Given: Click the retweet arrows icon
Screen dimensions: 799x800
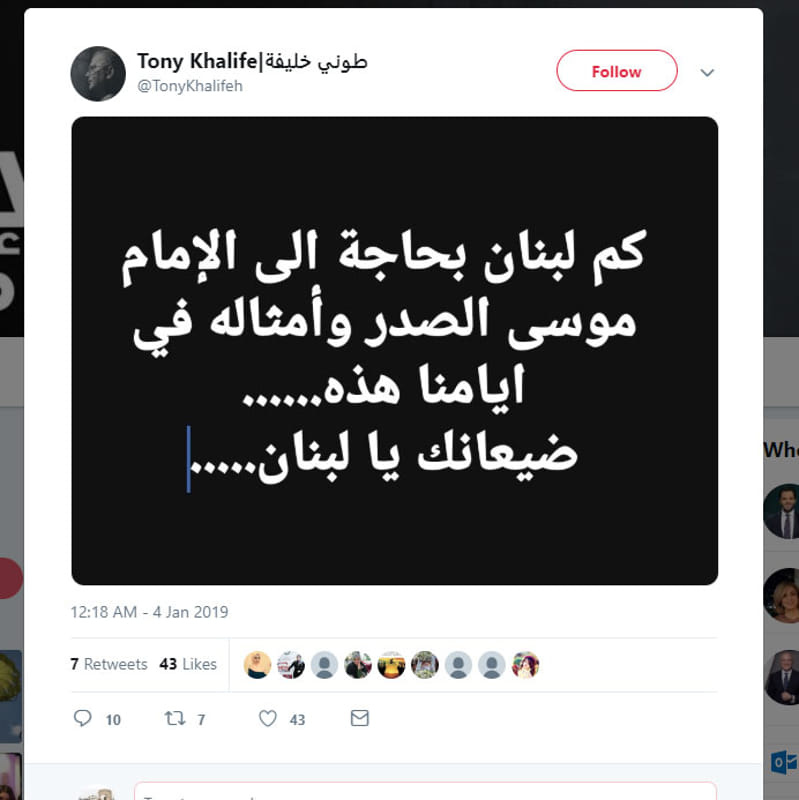Looking at the screenshot, I should click(x=174, y=718).
